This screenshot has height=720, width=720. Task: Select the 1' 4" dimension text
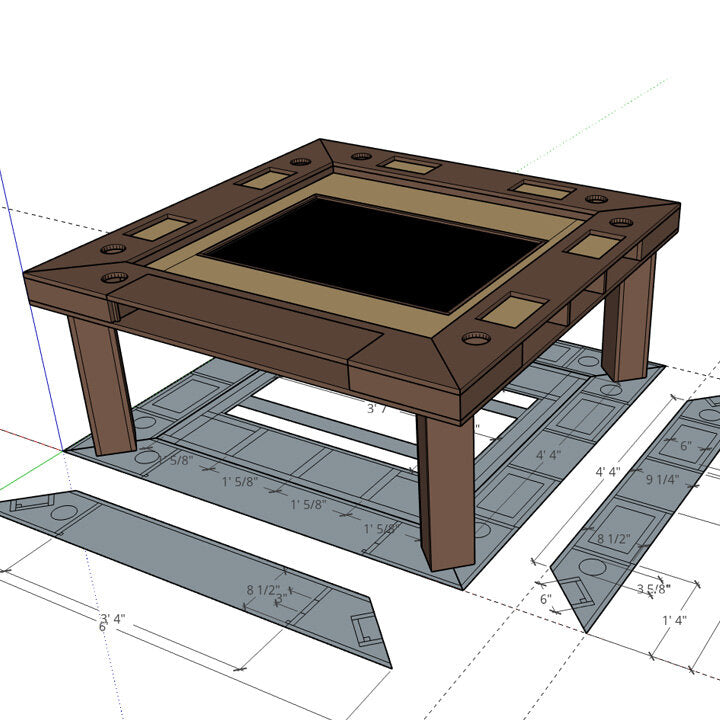pyautogui.click(x=675, y=620)
